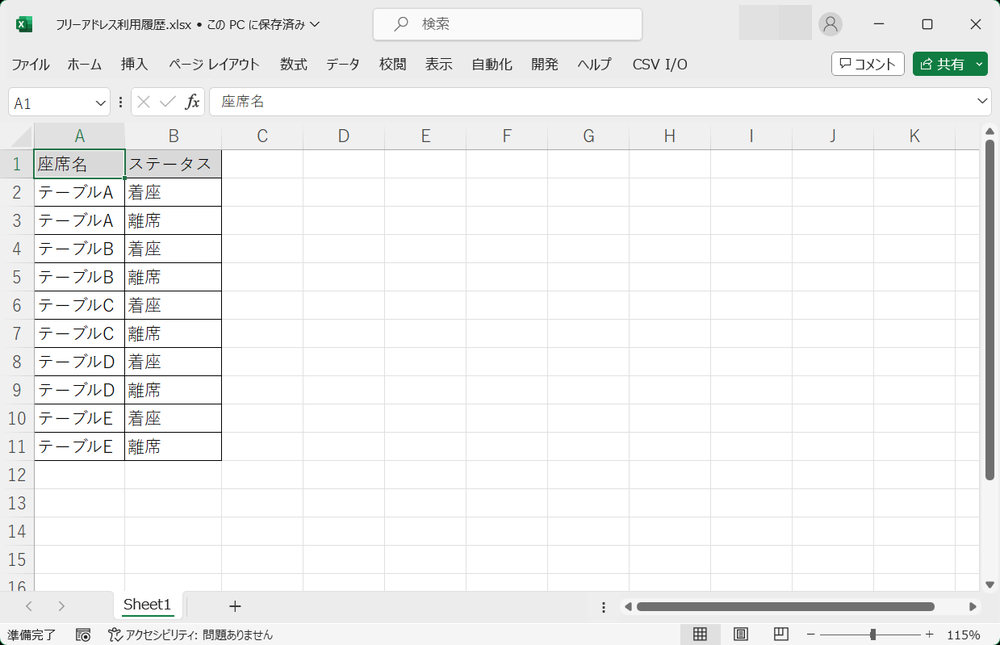
Task: Open the ファイル menu
Action: pyautogui.click(x=31, y=64)
